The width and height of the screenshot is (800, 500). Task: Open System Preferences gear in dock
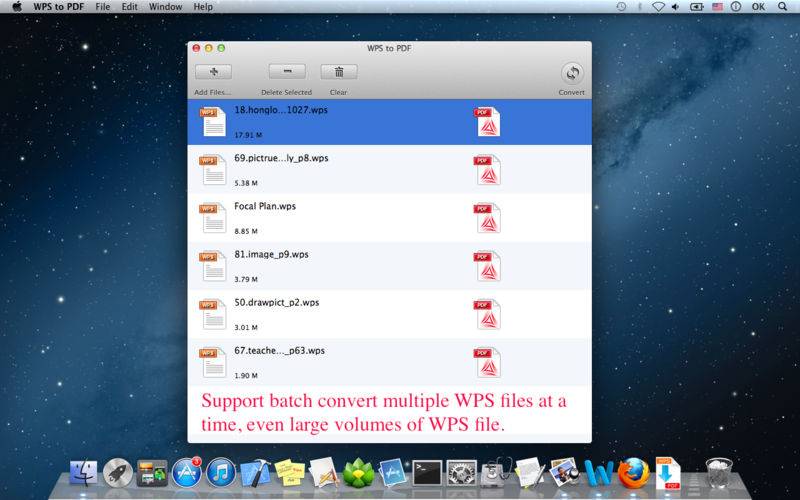pyautogui.click(x=461, y=473)
